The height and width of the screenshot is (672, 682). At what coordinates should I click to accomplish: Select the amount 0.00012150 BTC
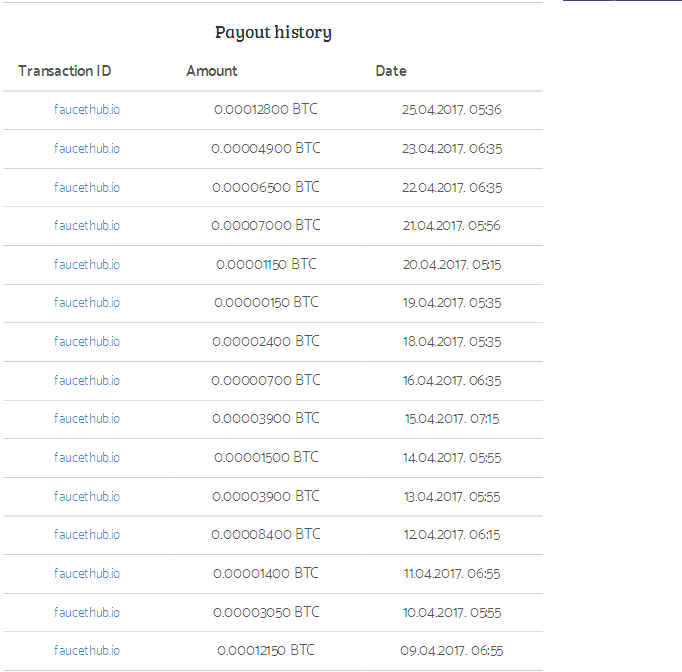(266, 650)
